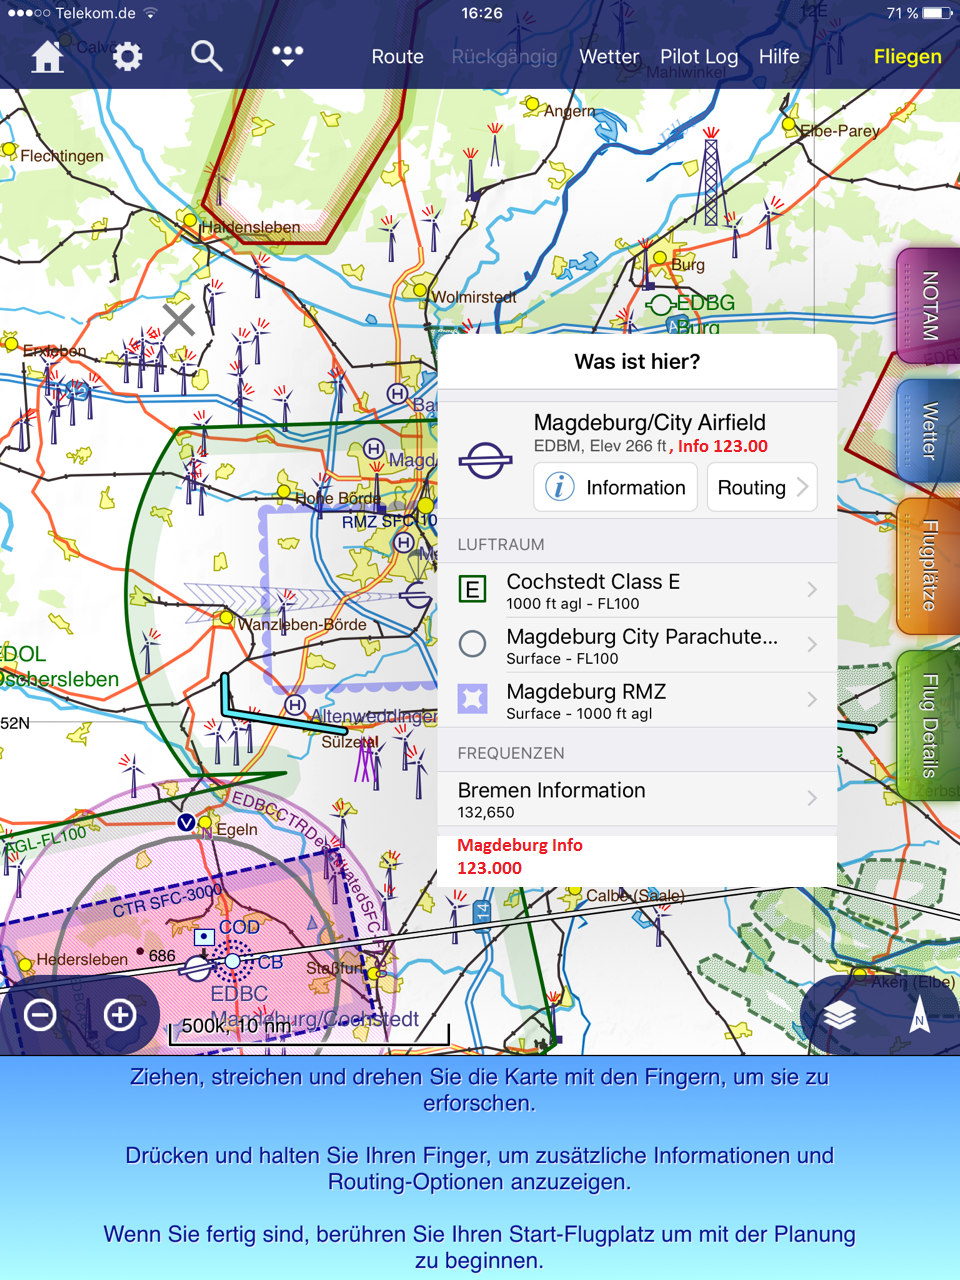Open settings with the gear icon
The image size is (960, 1280).
(x=127, y=57)
